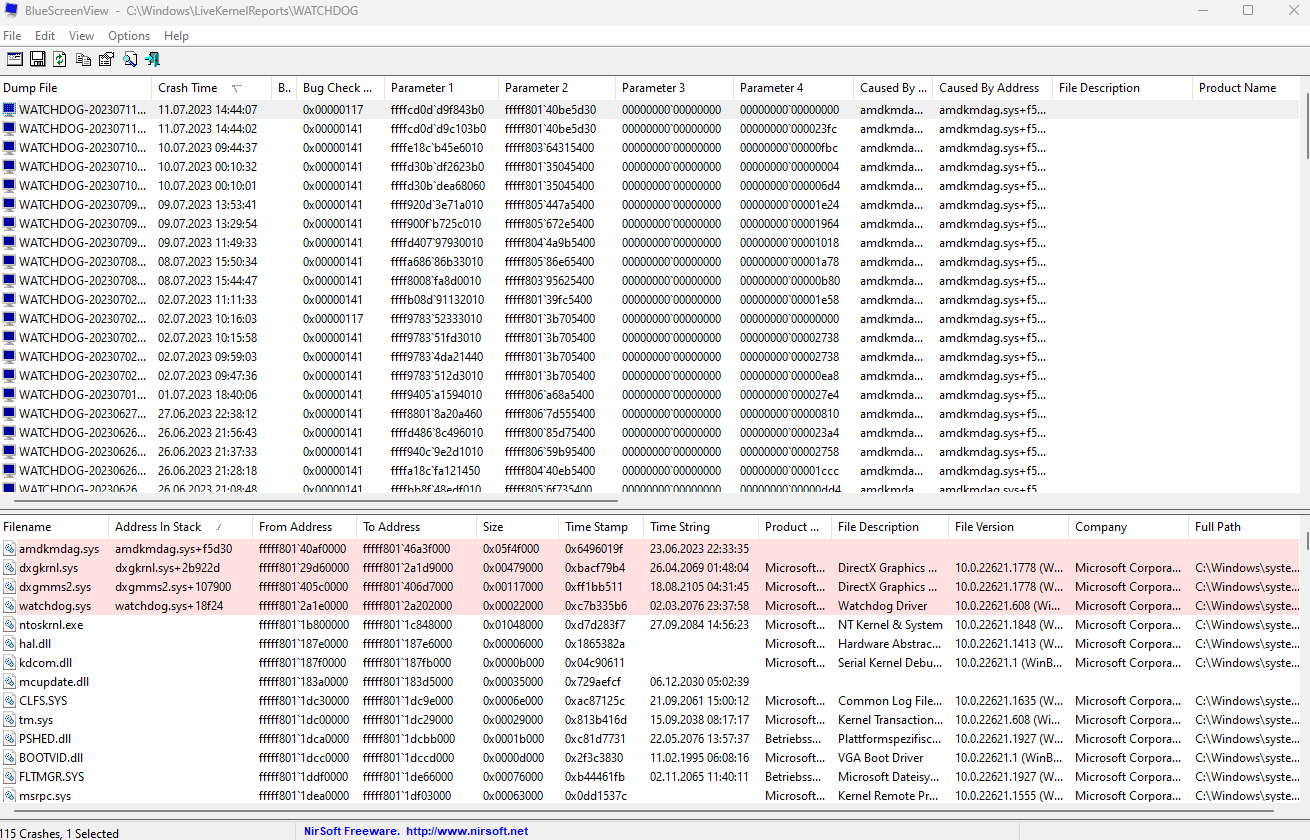
Task: Click the ntoskrnl.exe file icon
Action: (x=9, y=625)
